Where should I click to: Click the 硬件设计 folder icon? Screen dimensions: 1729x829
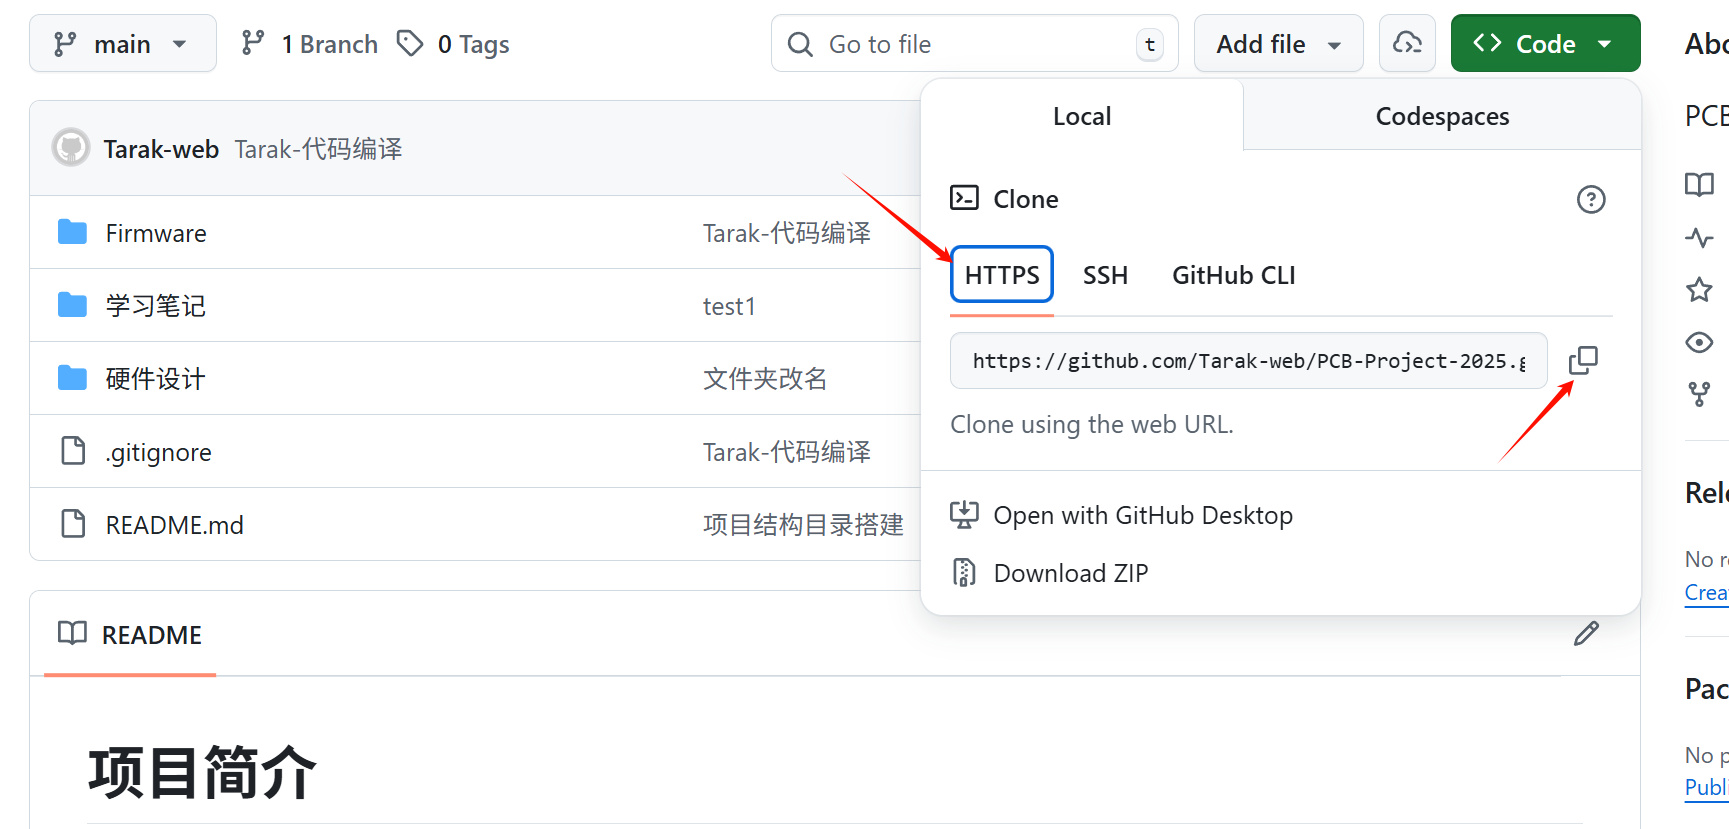(x=72, y=378)
